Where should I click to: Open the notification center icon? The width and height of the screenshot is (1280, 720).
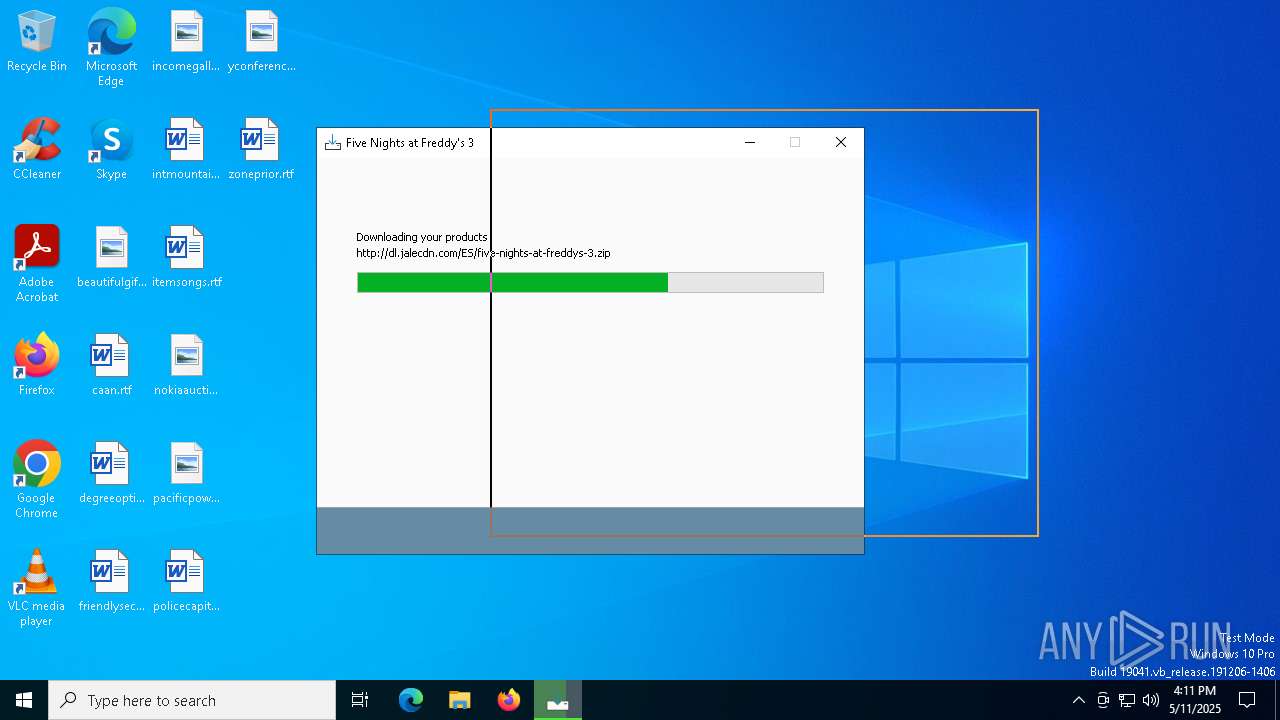click(x=1247, y=700)
